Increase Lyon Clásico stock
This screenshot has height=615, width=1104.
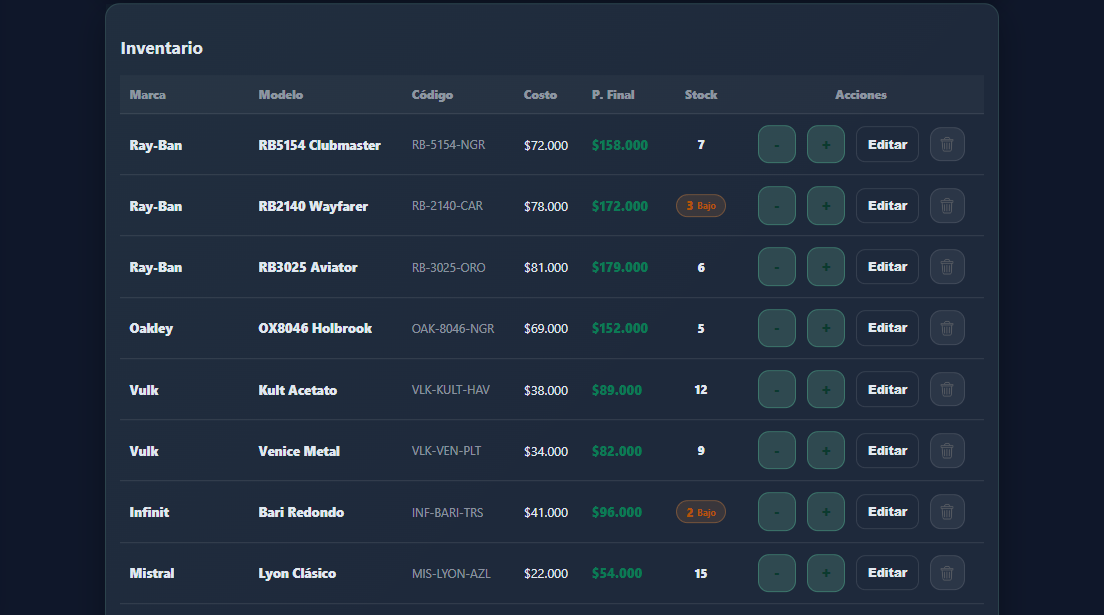point(826,573)
